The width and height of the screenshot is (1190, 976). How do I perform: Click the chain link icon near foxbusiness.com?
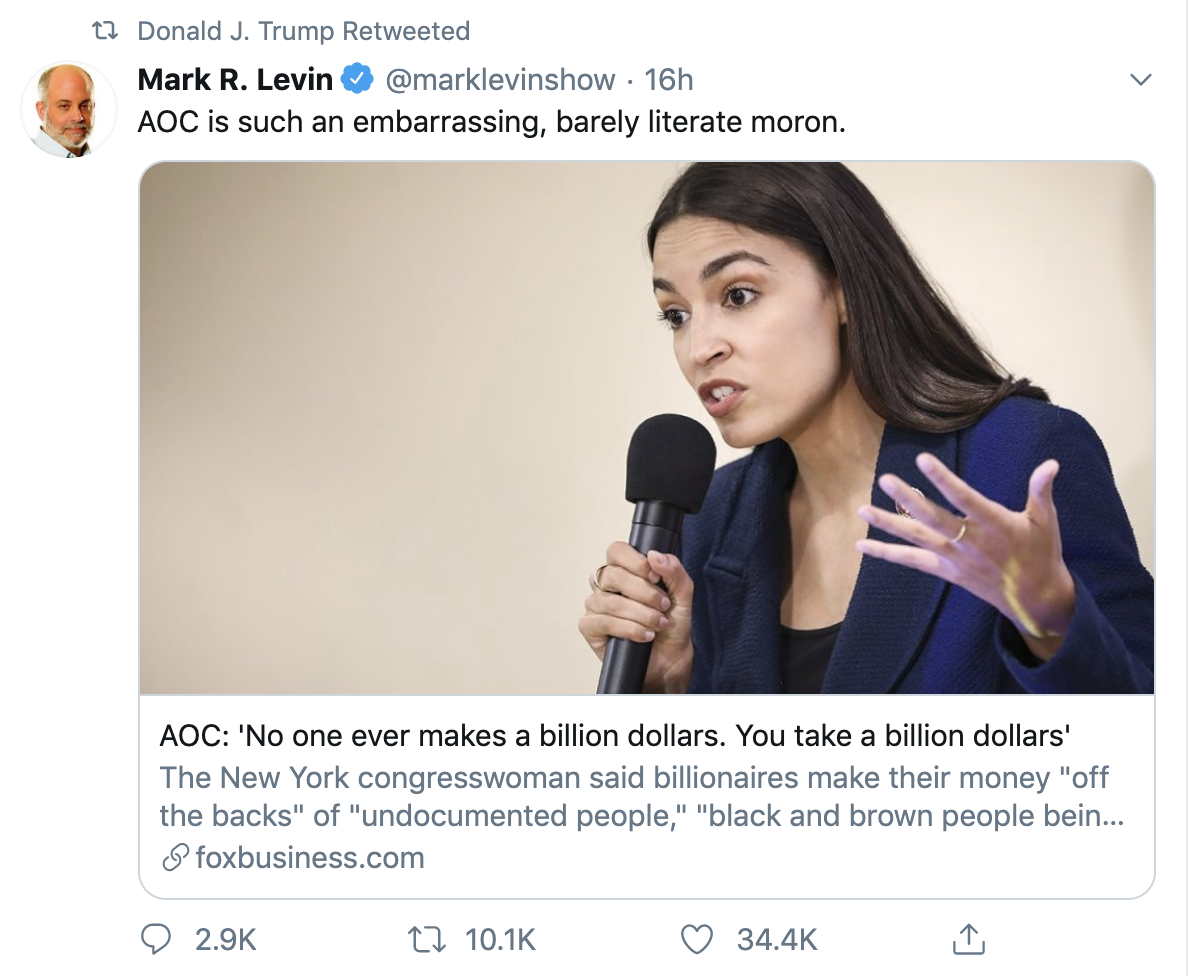175,858
